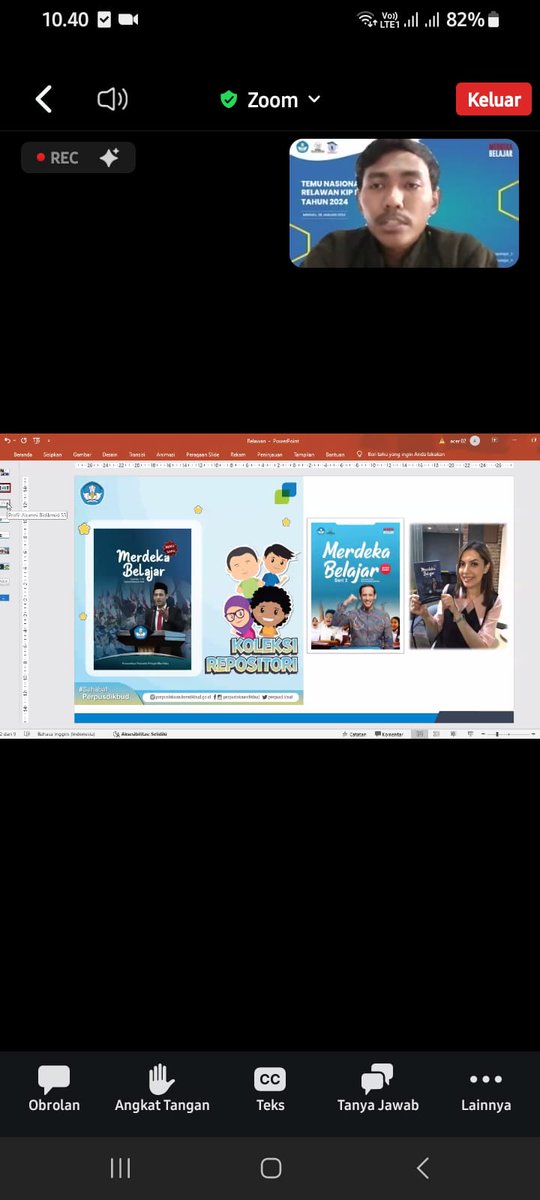Viewport: 540px width, 1200px height.
Task: Tap the Android home button
Action: tap(270, 1168)
